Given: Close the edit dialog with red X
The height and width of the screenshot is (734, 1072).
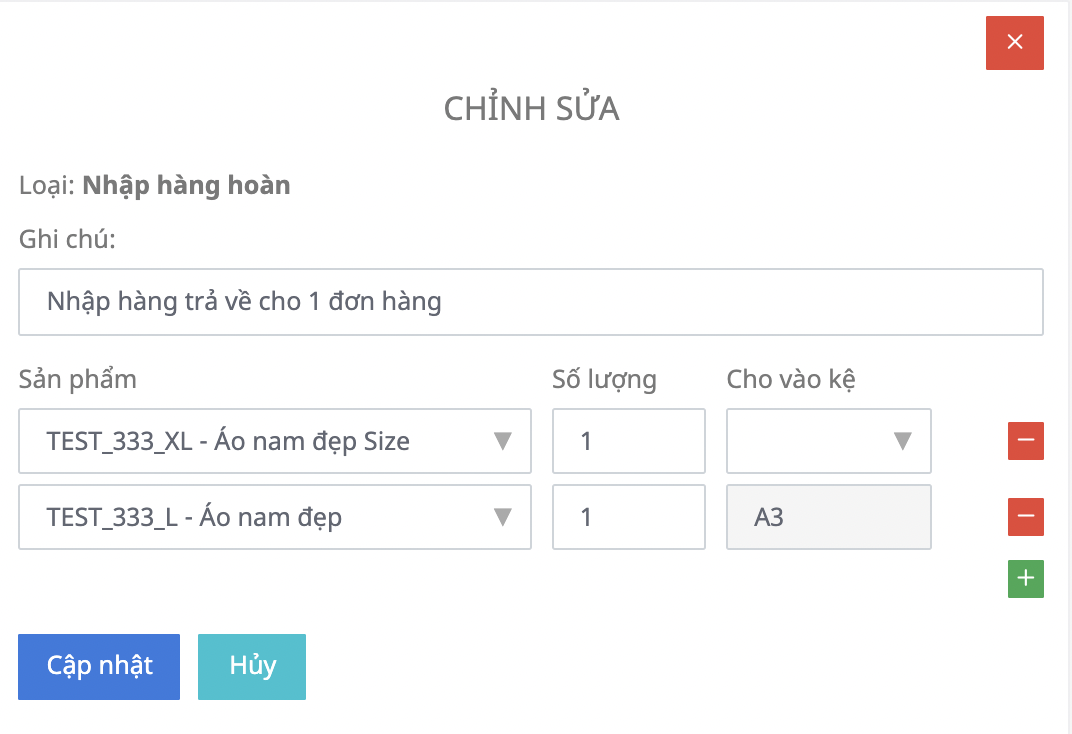Looking at the screenshot, I should pyautogui.click(x=1014, y=42).
